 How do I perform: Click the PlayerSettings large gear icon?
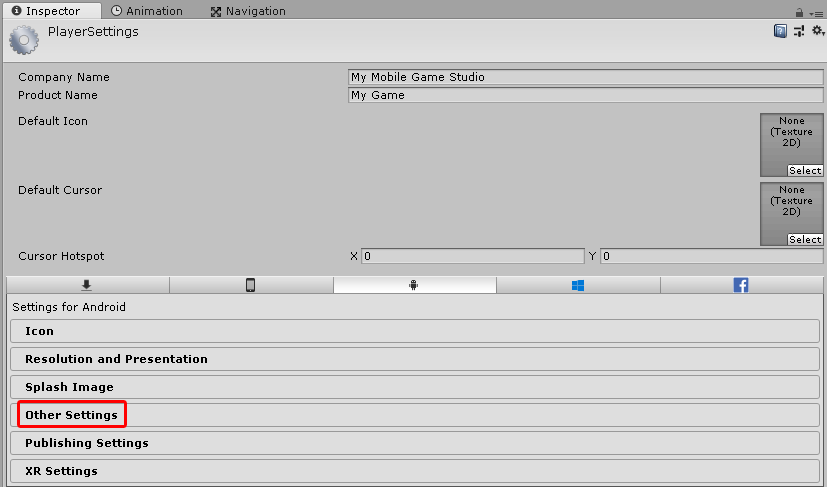pos(24,40)
